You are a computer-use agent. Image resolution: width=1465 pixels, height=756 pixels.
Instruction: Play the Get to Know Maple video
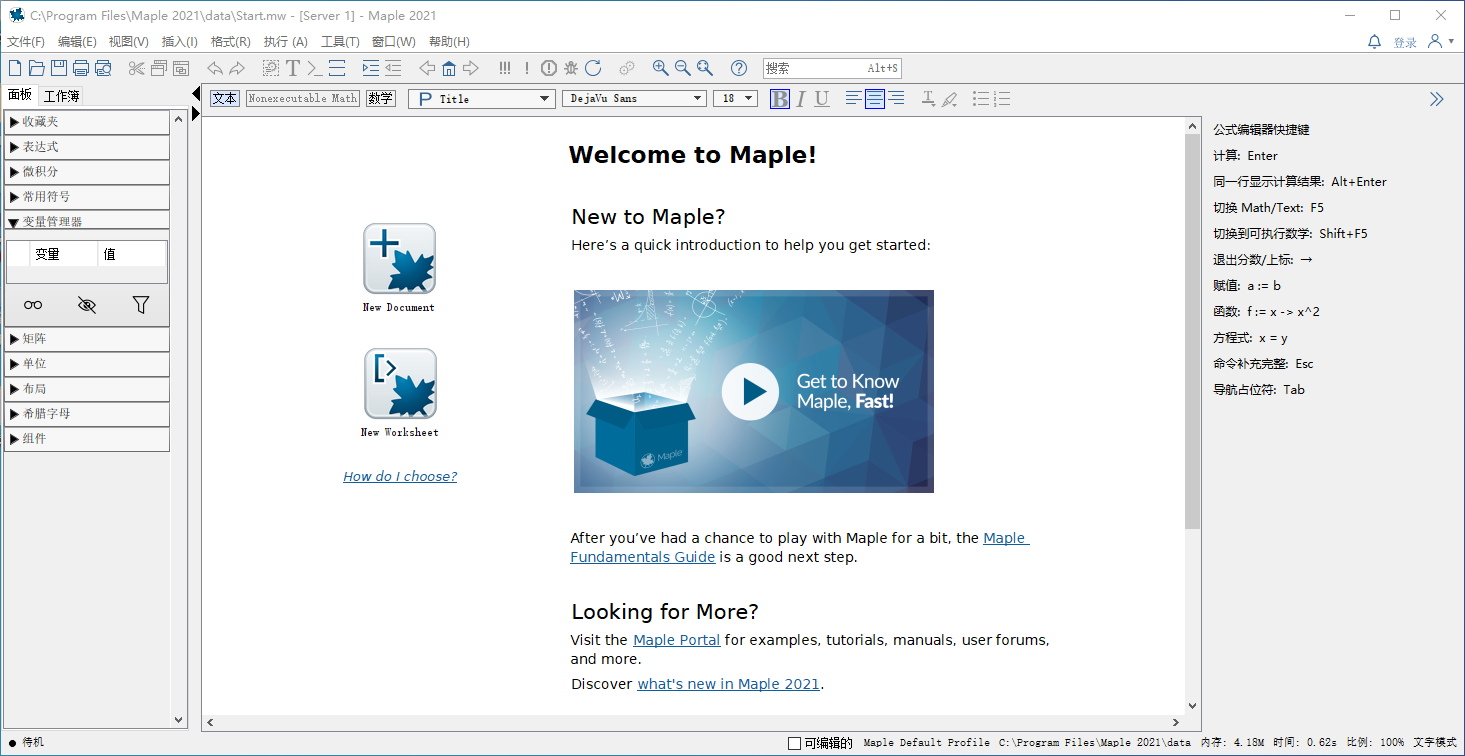click(x=750, y=391)
